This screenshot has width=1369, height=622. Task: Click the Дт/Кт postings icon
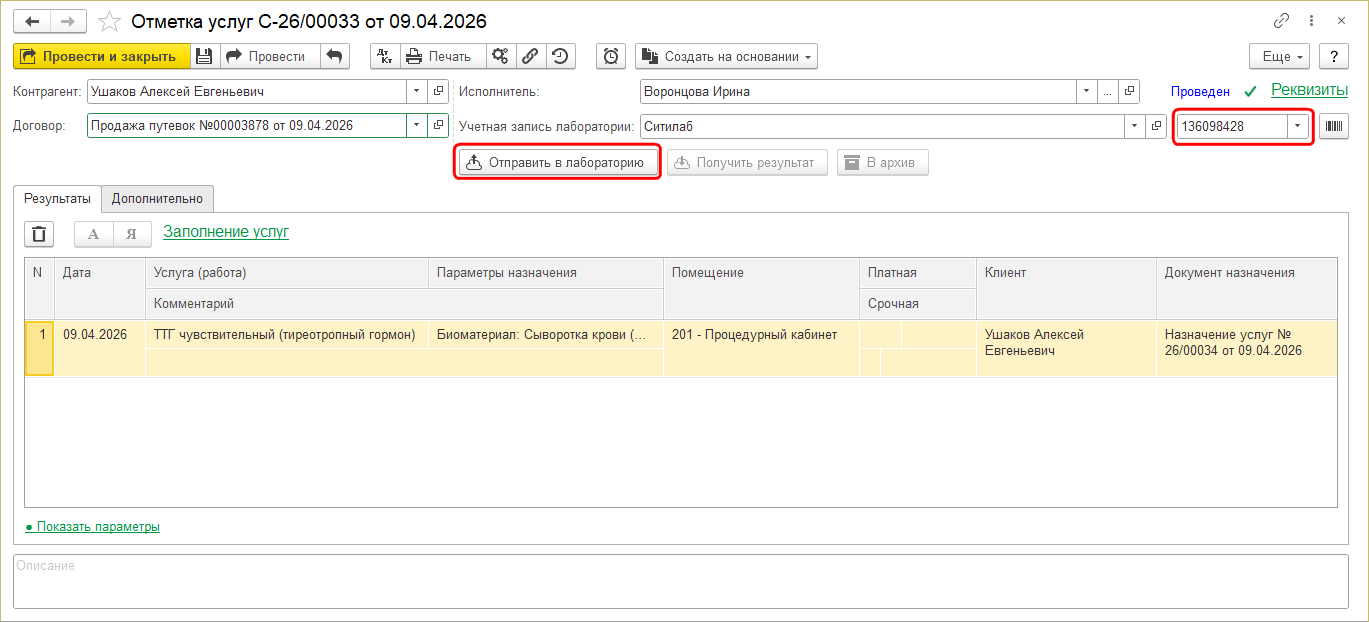point(385,56)
